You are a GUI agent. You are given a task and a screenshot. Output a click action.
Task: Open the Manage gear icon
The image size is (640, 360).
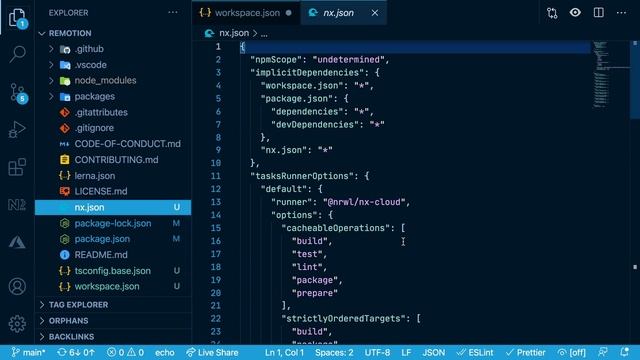click(x=17, y=324)
